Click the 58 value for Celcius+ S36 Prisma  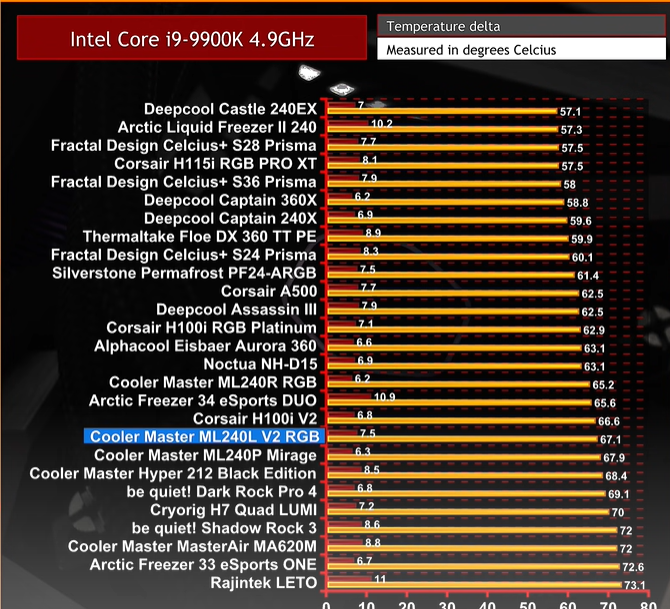(x=570, y=185)
